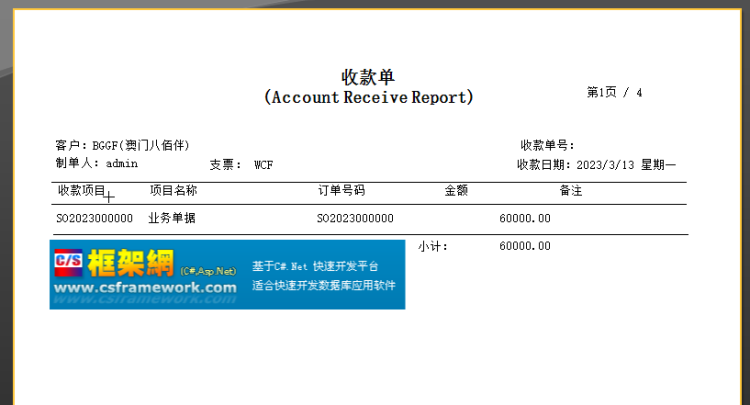The width and height of the screenshot is (750, 405).
Task: Open the www.csframework.com website link
Action: (x=145, y=288)
